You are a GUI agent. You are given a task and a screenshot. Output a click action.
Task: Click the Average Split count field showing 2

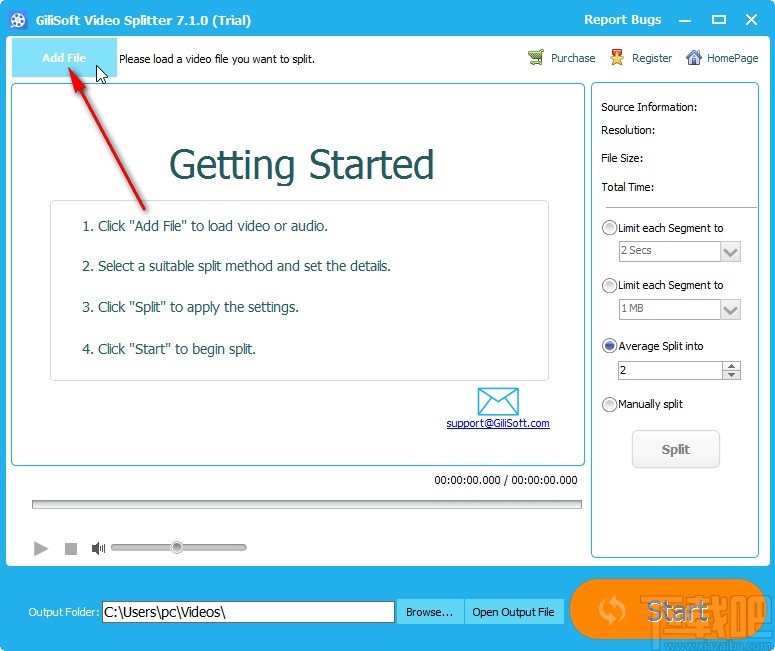(670, 370)
